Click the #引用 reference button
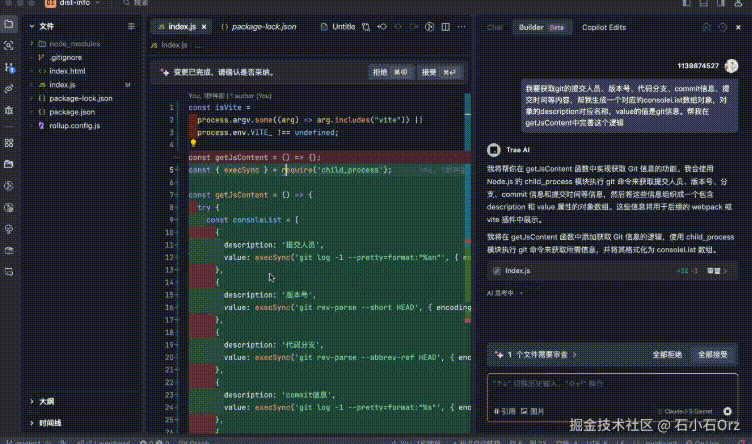Image resolution: width=752 pixels, height=444 pixels. click(504, 411)
